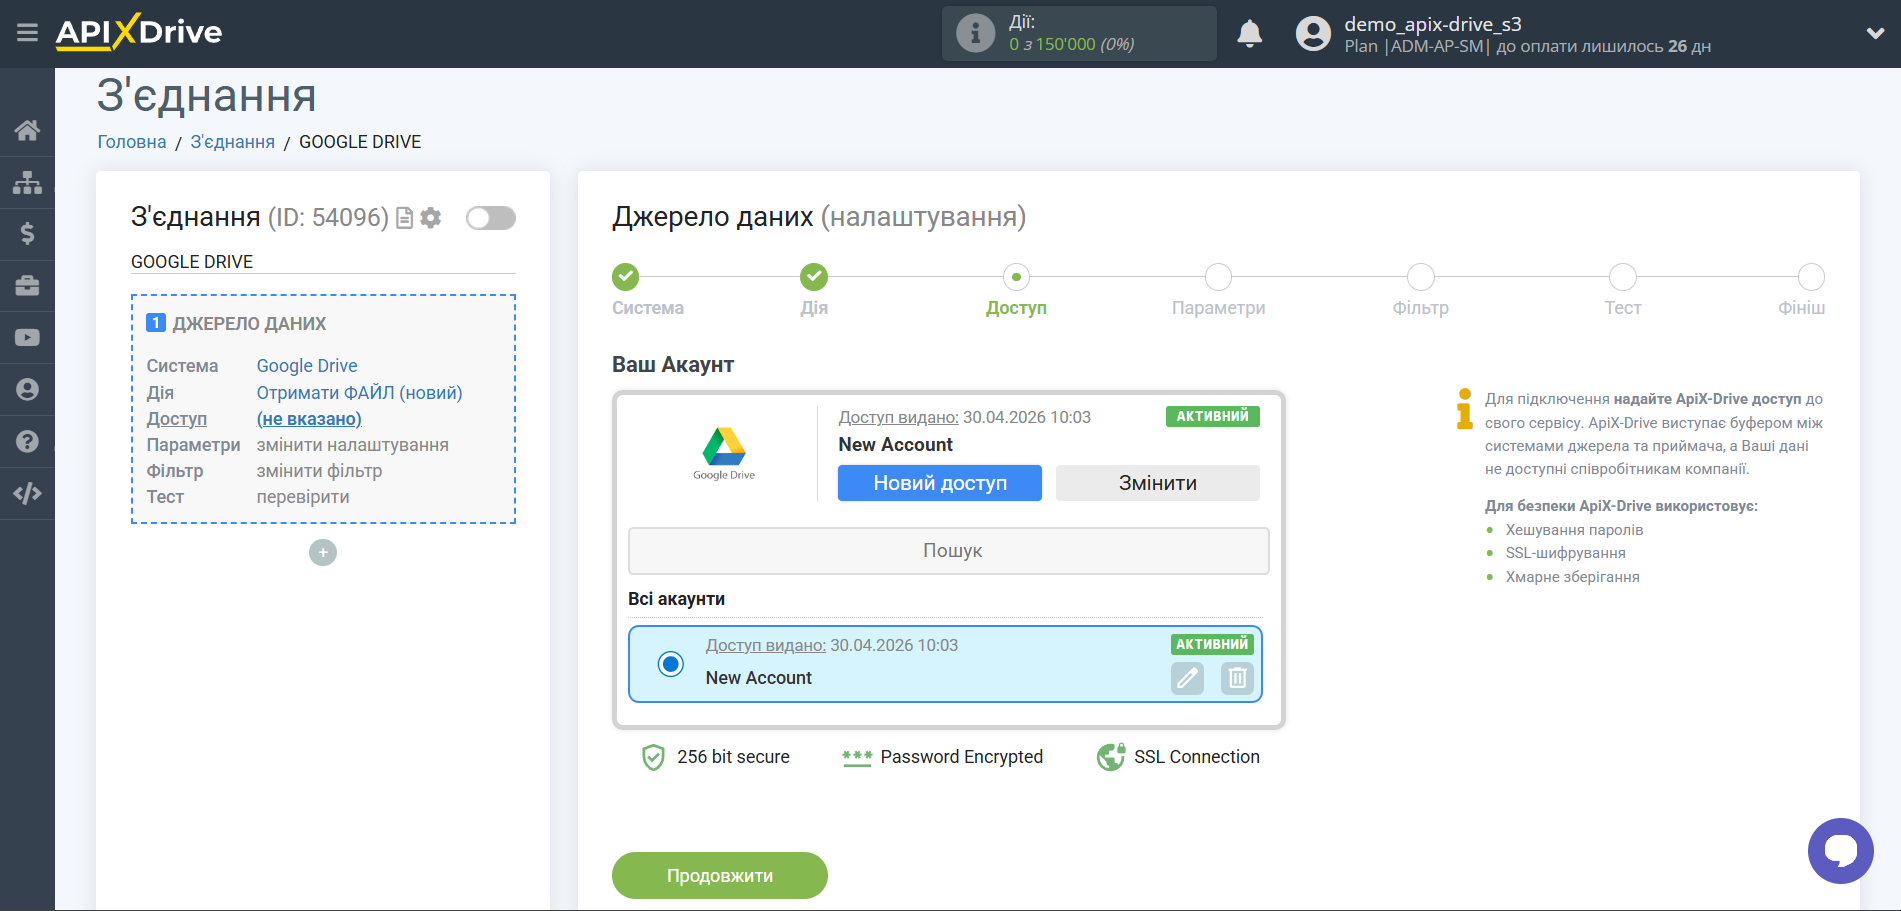The image size is (1901, 911).
Task: Click the actions info icon
Action: (x=975, y=33)
